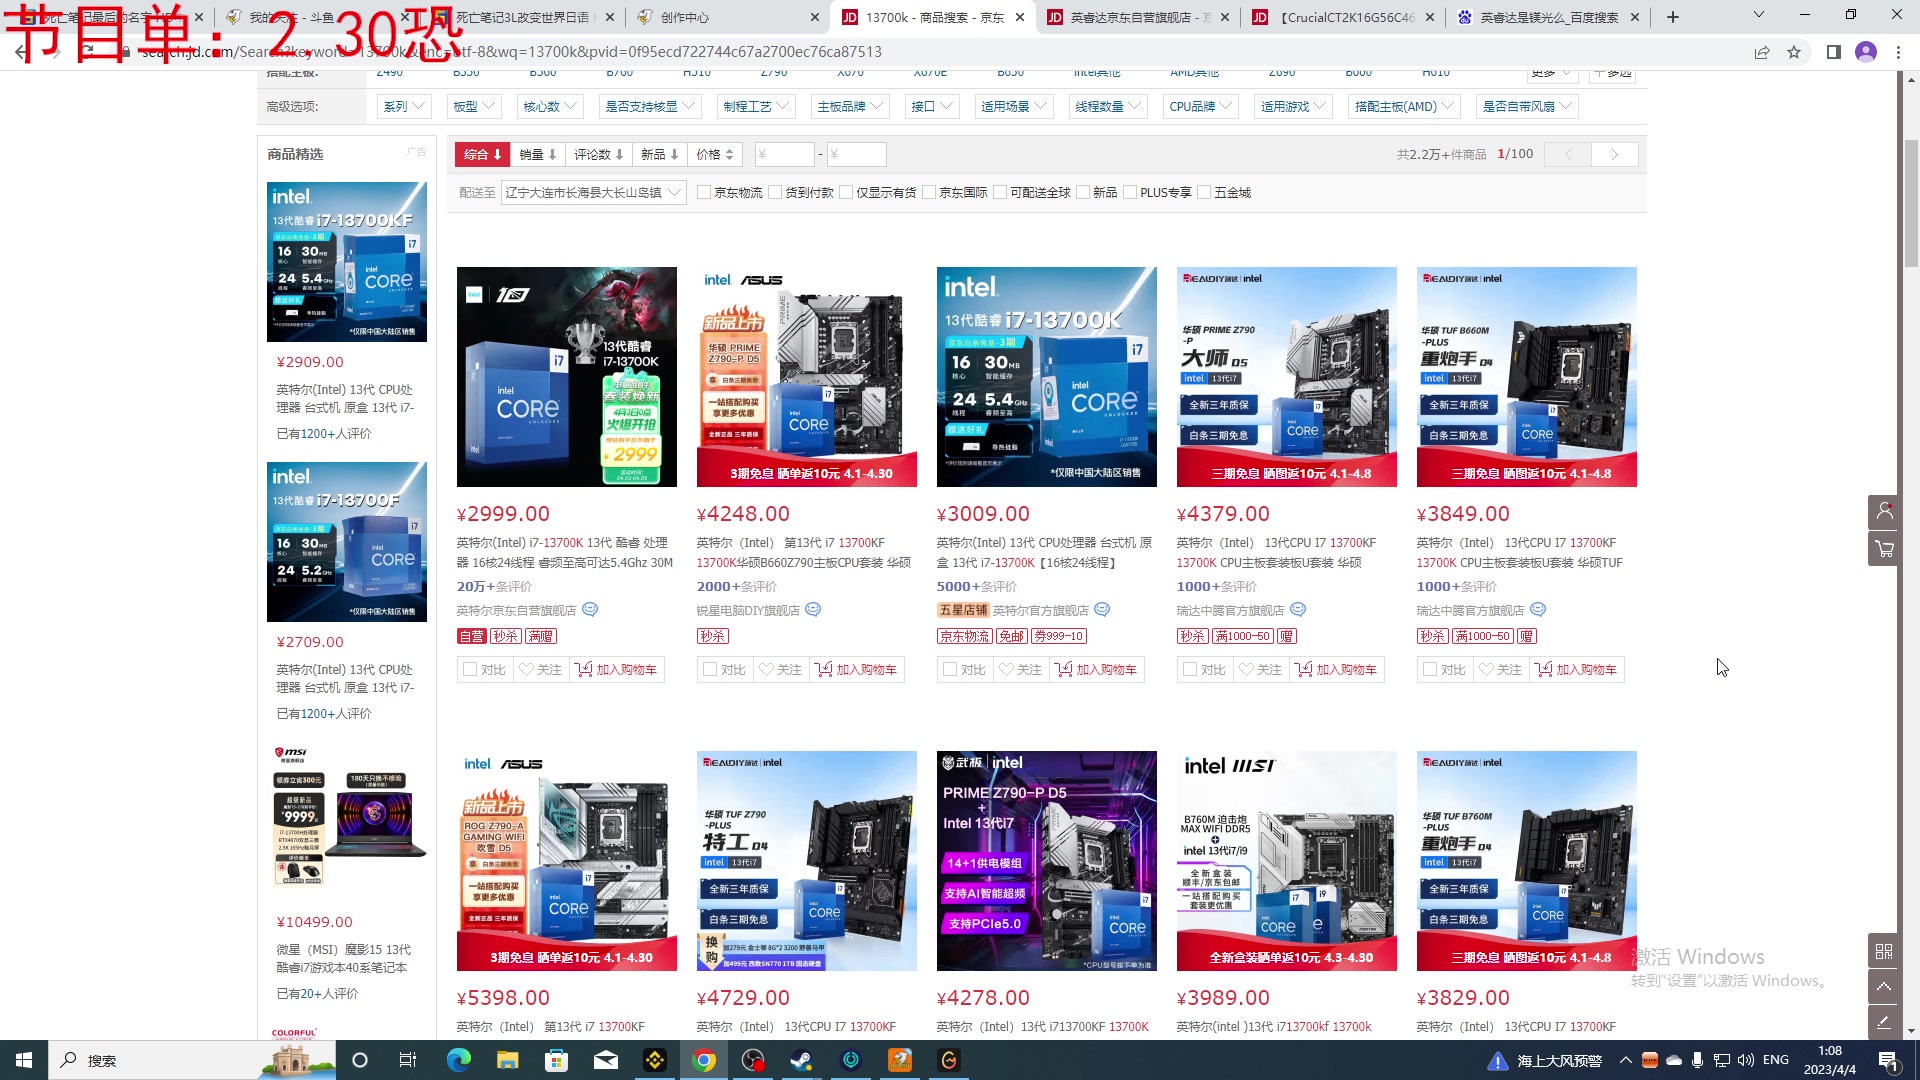Enable the 可配送全球 checkbox
1920x1080 pixels.
point(1000,193)
